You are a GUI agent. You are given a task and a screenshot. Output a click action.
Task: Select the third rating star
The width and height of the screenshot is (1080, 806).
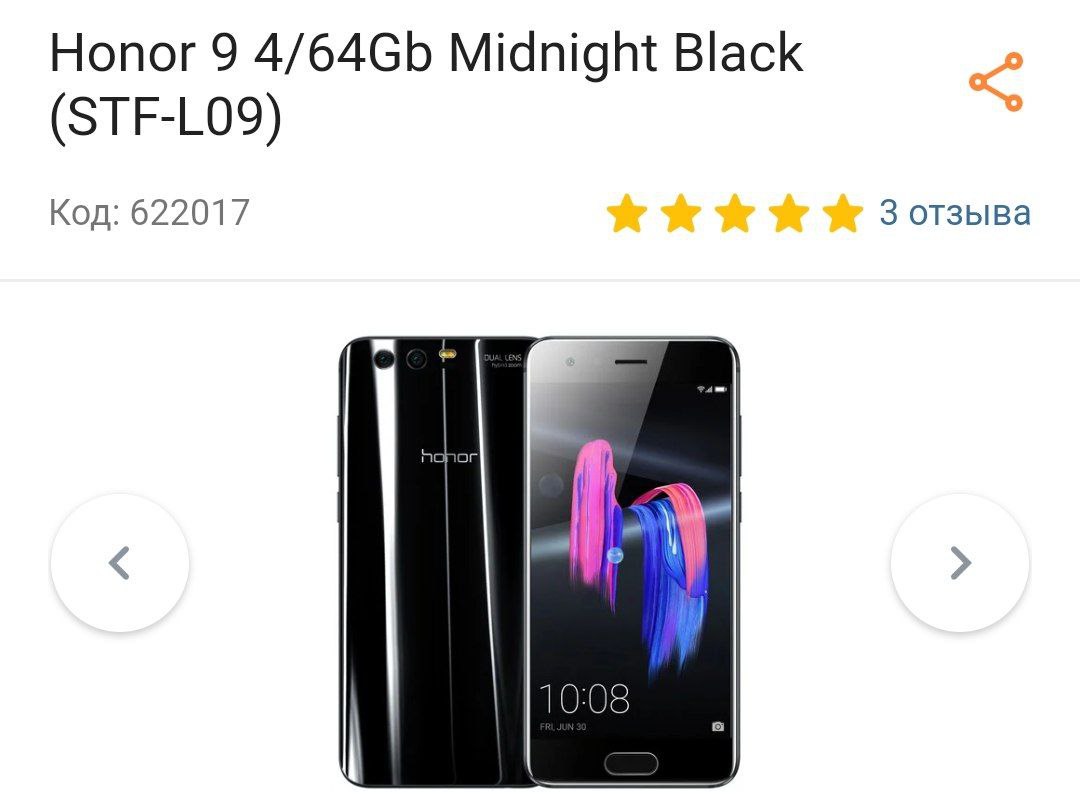[x=735, y=213]
